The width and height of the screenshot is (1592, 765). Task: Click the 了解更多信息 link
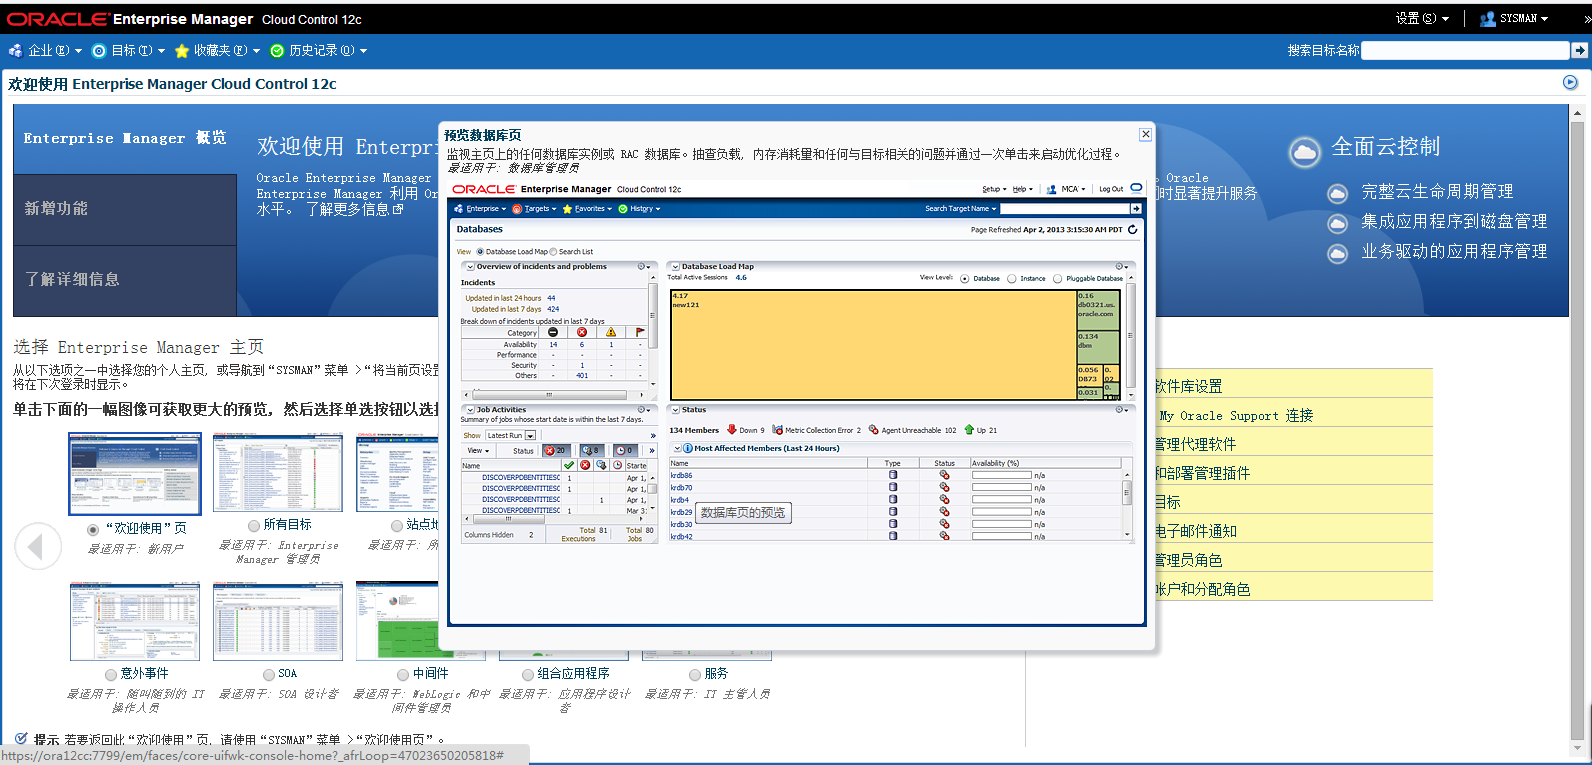point(355,209)
